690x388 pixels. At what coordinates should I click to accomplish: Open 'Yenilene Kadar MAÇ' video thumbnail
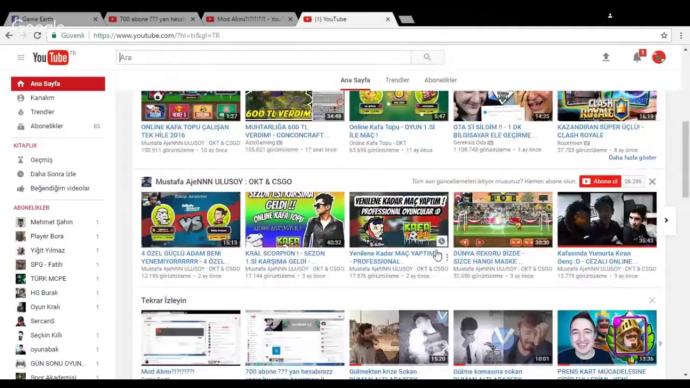click(x=399, y=220)
